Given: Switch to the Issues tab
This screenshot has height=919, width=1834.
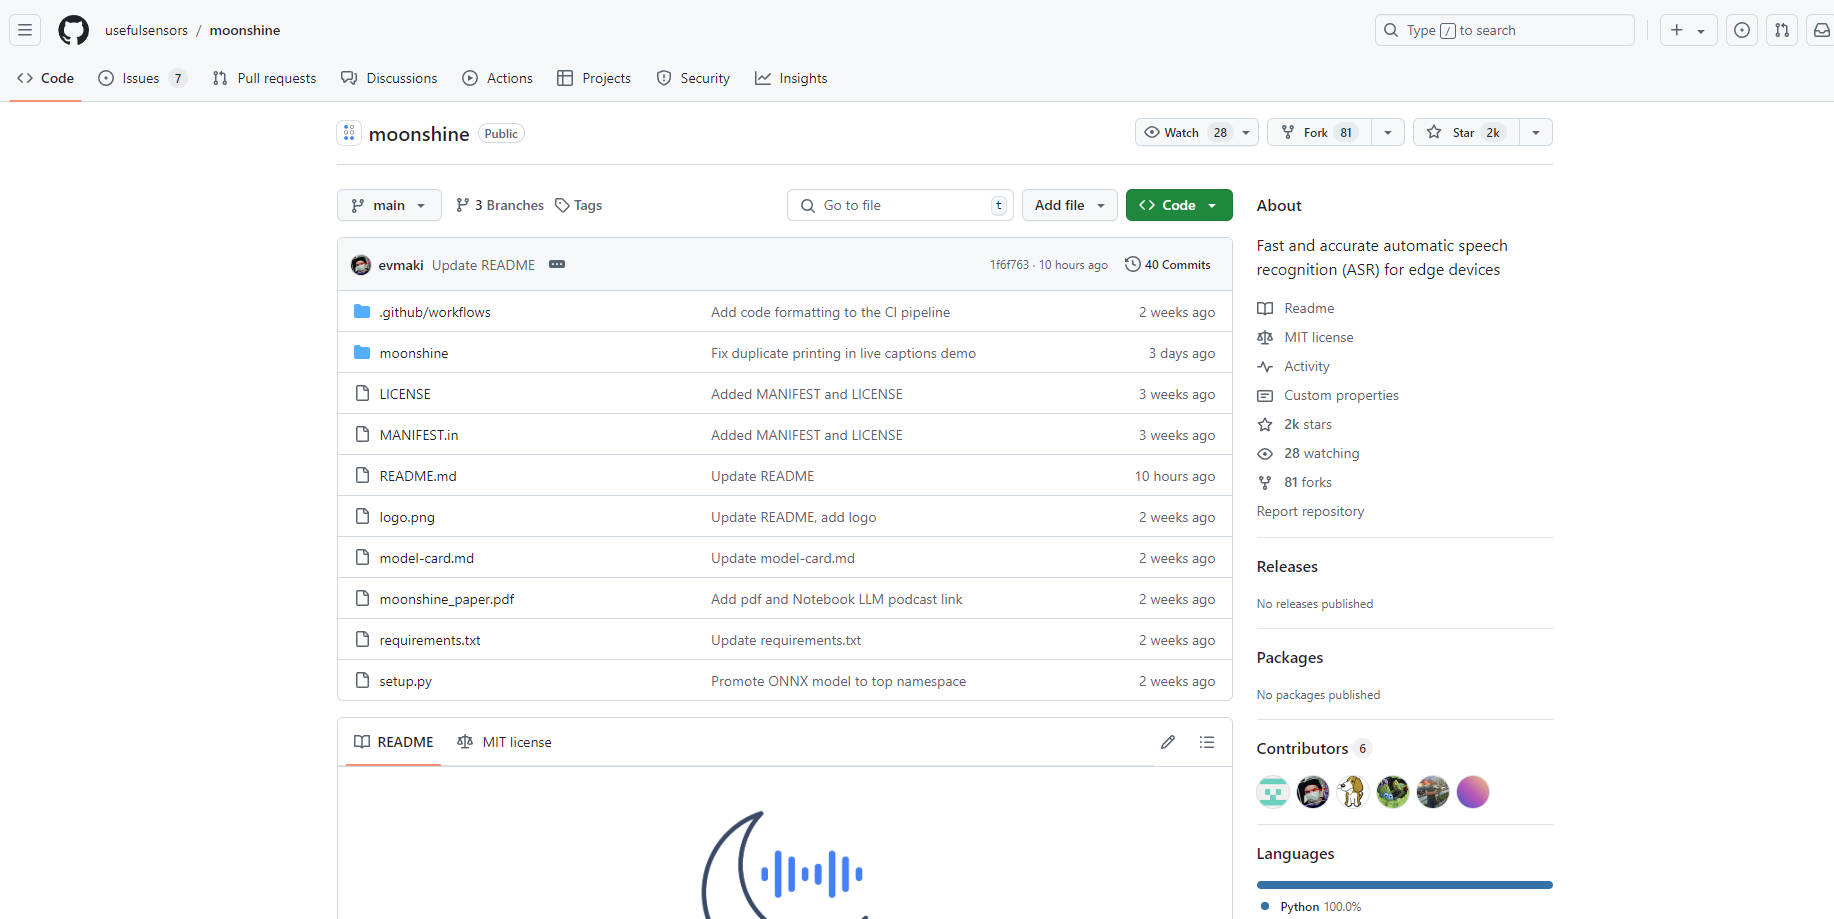Looking at the screenshot, I should coord(141,78).
